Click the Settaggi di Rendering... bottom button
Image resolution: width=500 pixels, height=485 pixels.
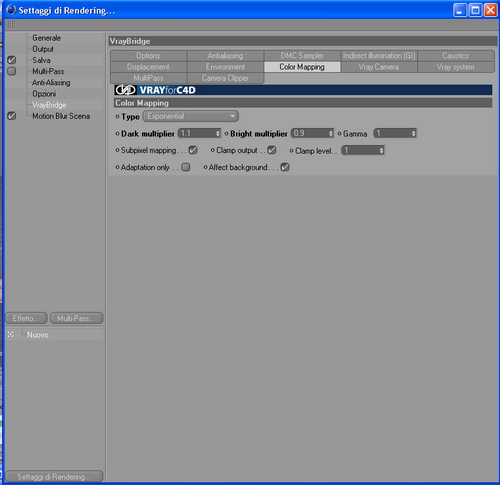[x=54, y=476]
